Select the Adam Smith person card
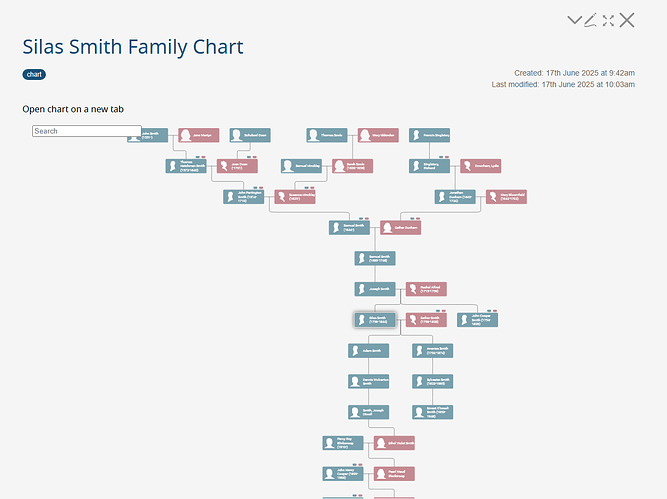Image resolution: width=667 pixels, height=499 pixels. tap(368, 351)
